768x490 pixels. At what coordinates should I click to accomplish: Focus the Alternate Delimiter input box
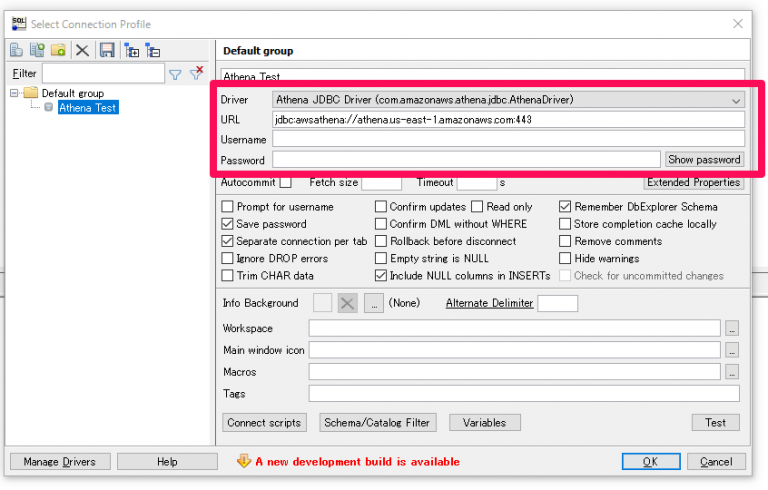coord(557,303)
